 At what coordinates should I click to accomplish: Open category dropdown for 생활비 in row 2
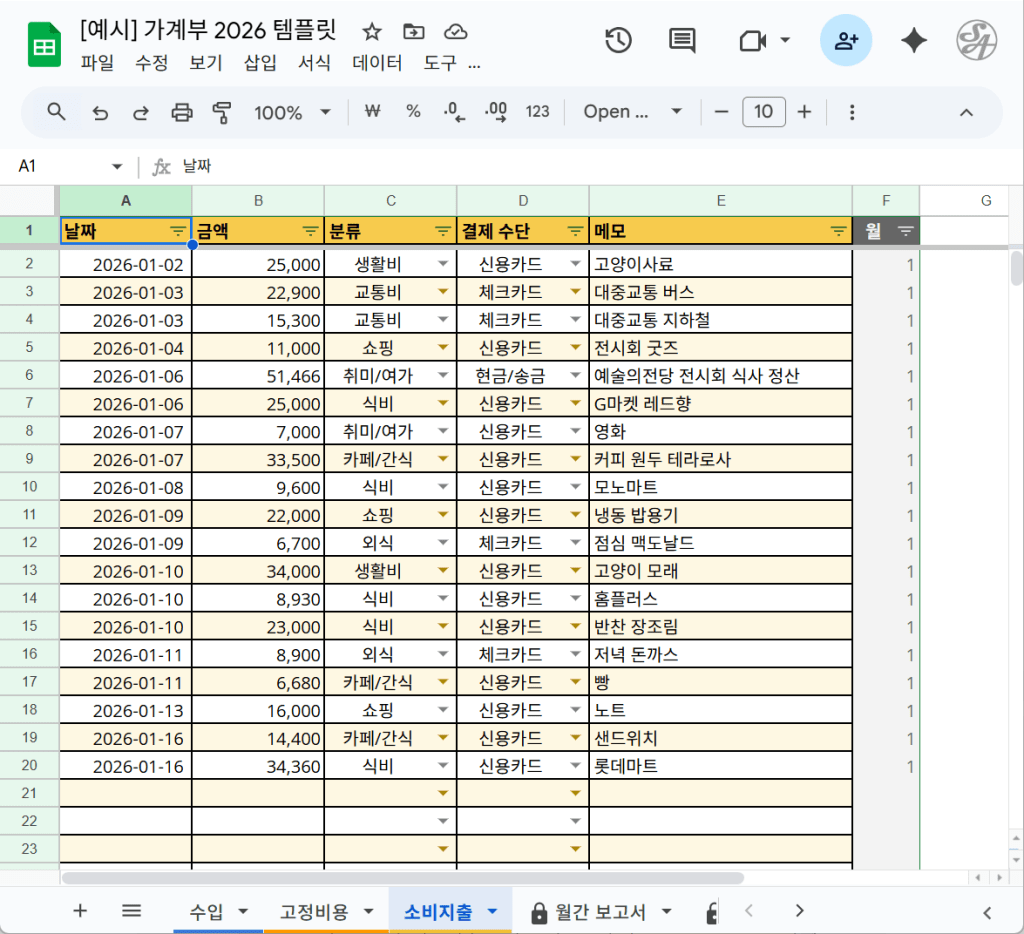pos(443,265)
